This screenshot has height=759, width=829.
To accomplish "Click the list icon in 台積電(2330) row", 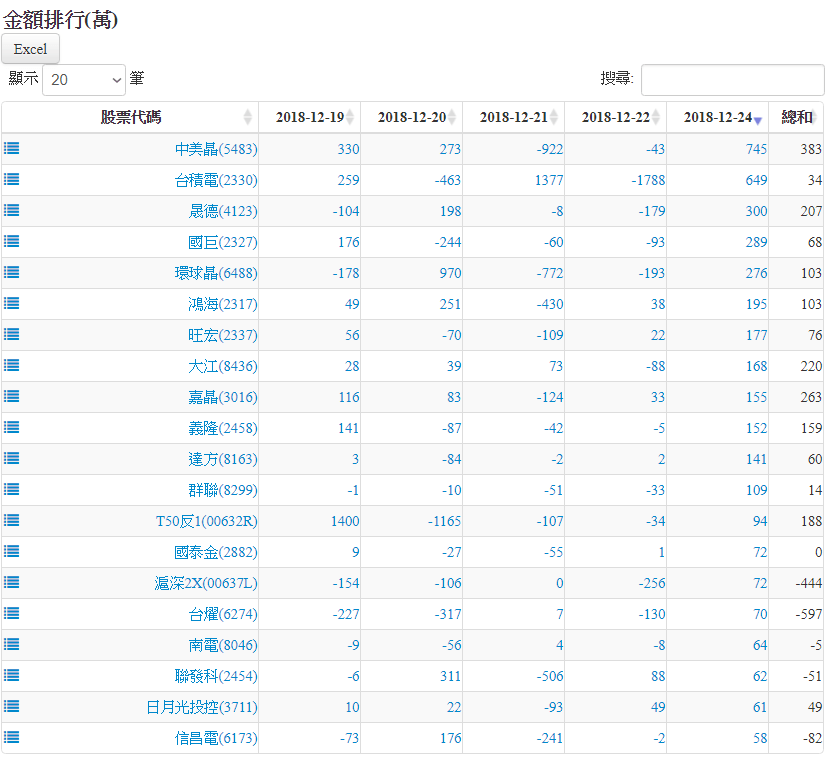I will coord(12,179).
